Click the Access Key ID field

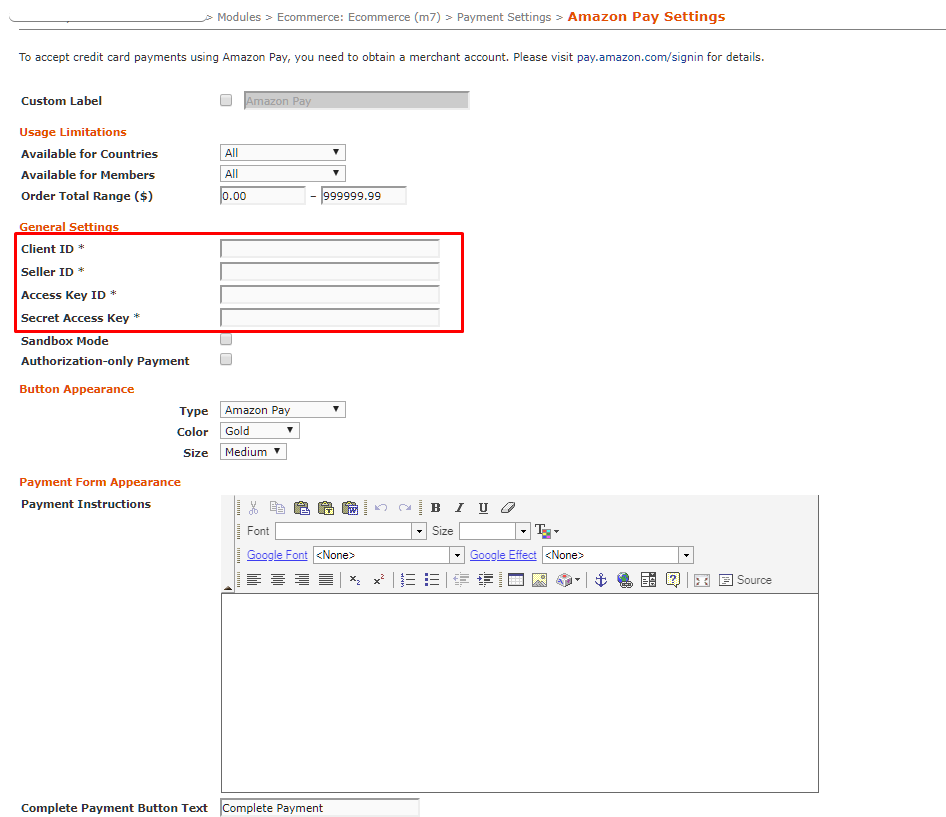pos(330,294)
